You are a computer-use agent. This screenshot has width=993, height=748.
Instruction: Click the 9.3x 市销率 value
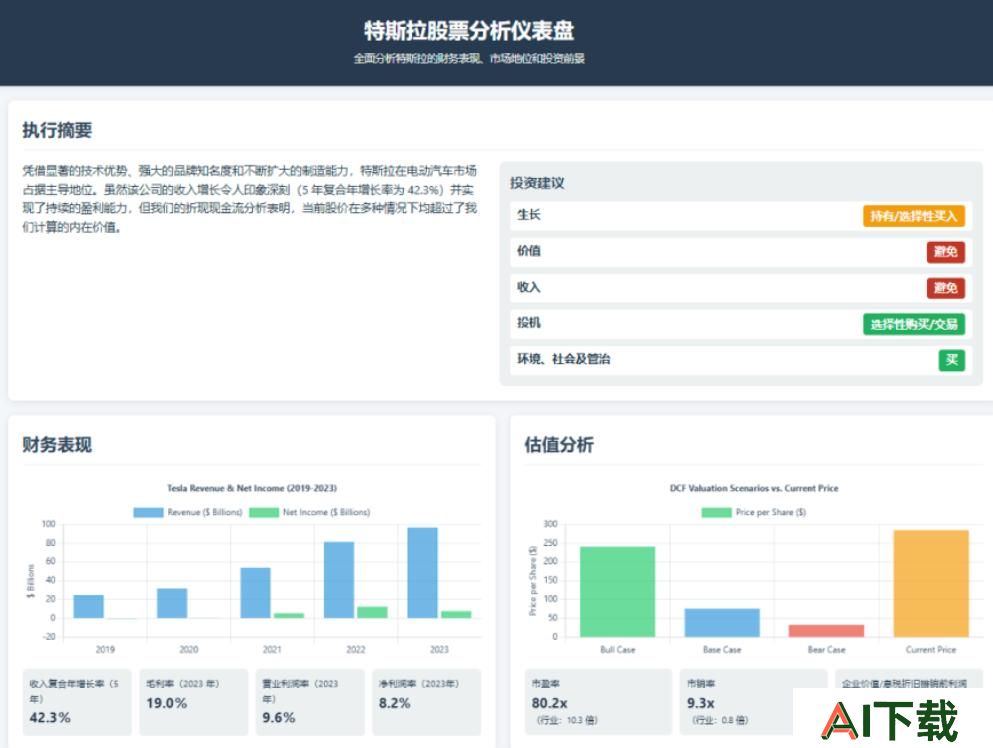pyautogui.click(x=700, y=703)
